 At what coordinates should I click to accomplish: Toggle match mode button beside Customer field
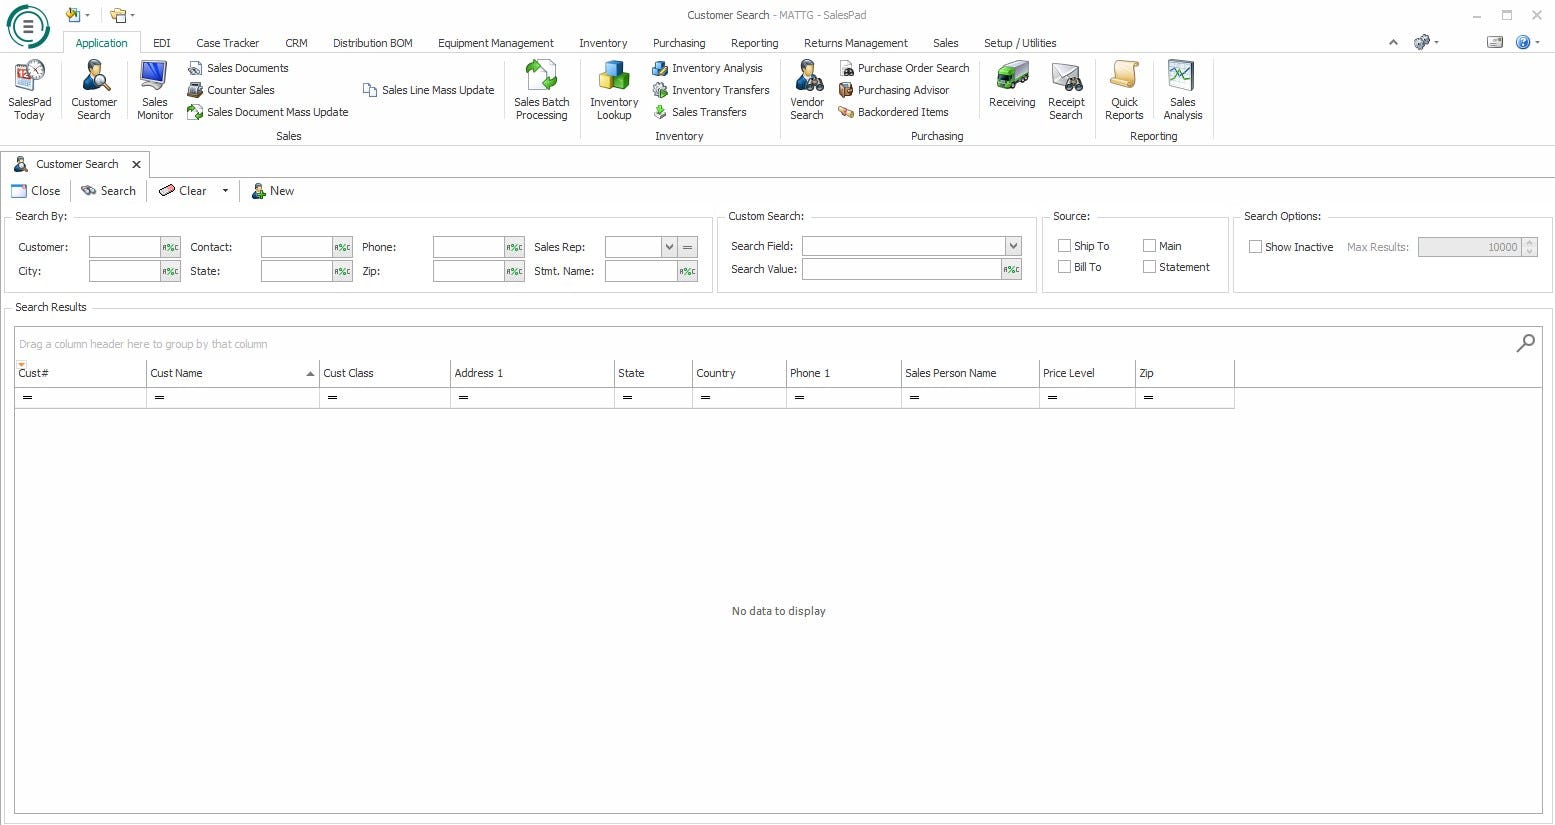point(171,247)
